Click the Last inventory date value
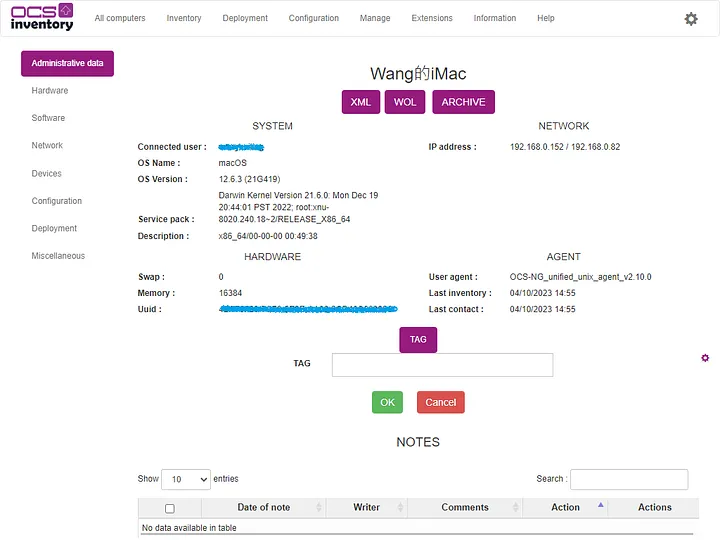Viewport: 720px width, 540px height. (x=542, y=293)
